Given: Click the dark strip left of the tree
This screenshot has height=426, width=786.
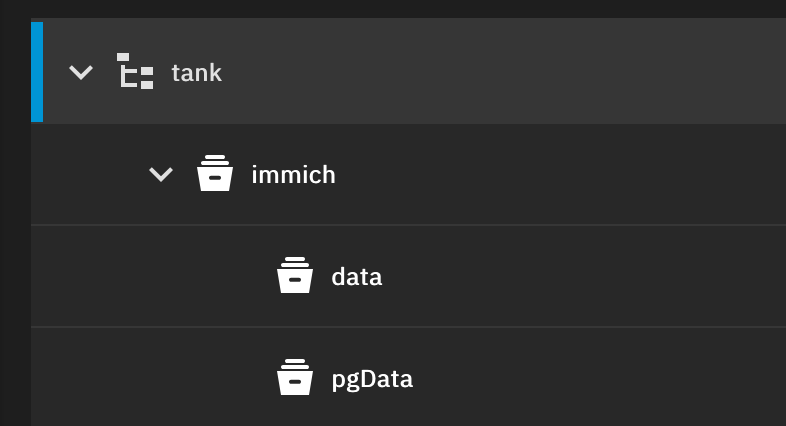Looking at the screenshot, I should pos(14,250).
